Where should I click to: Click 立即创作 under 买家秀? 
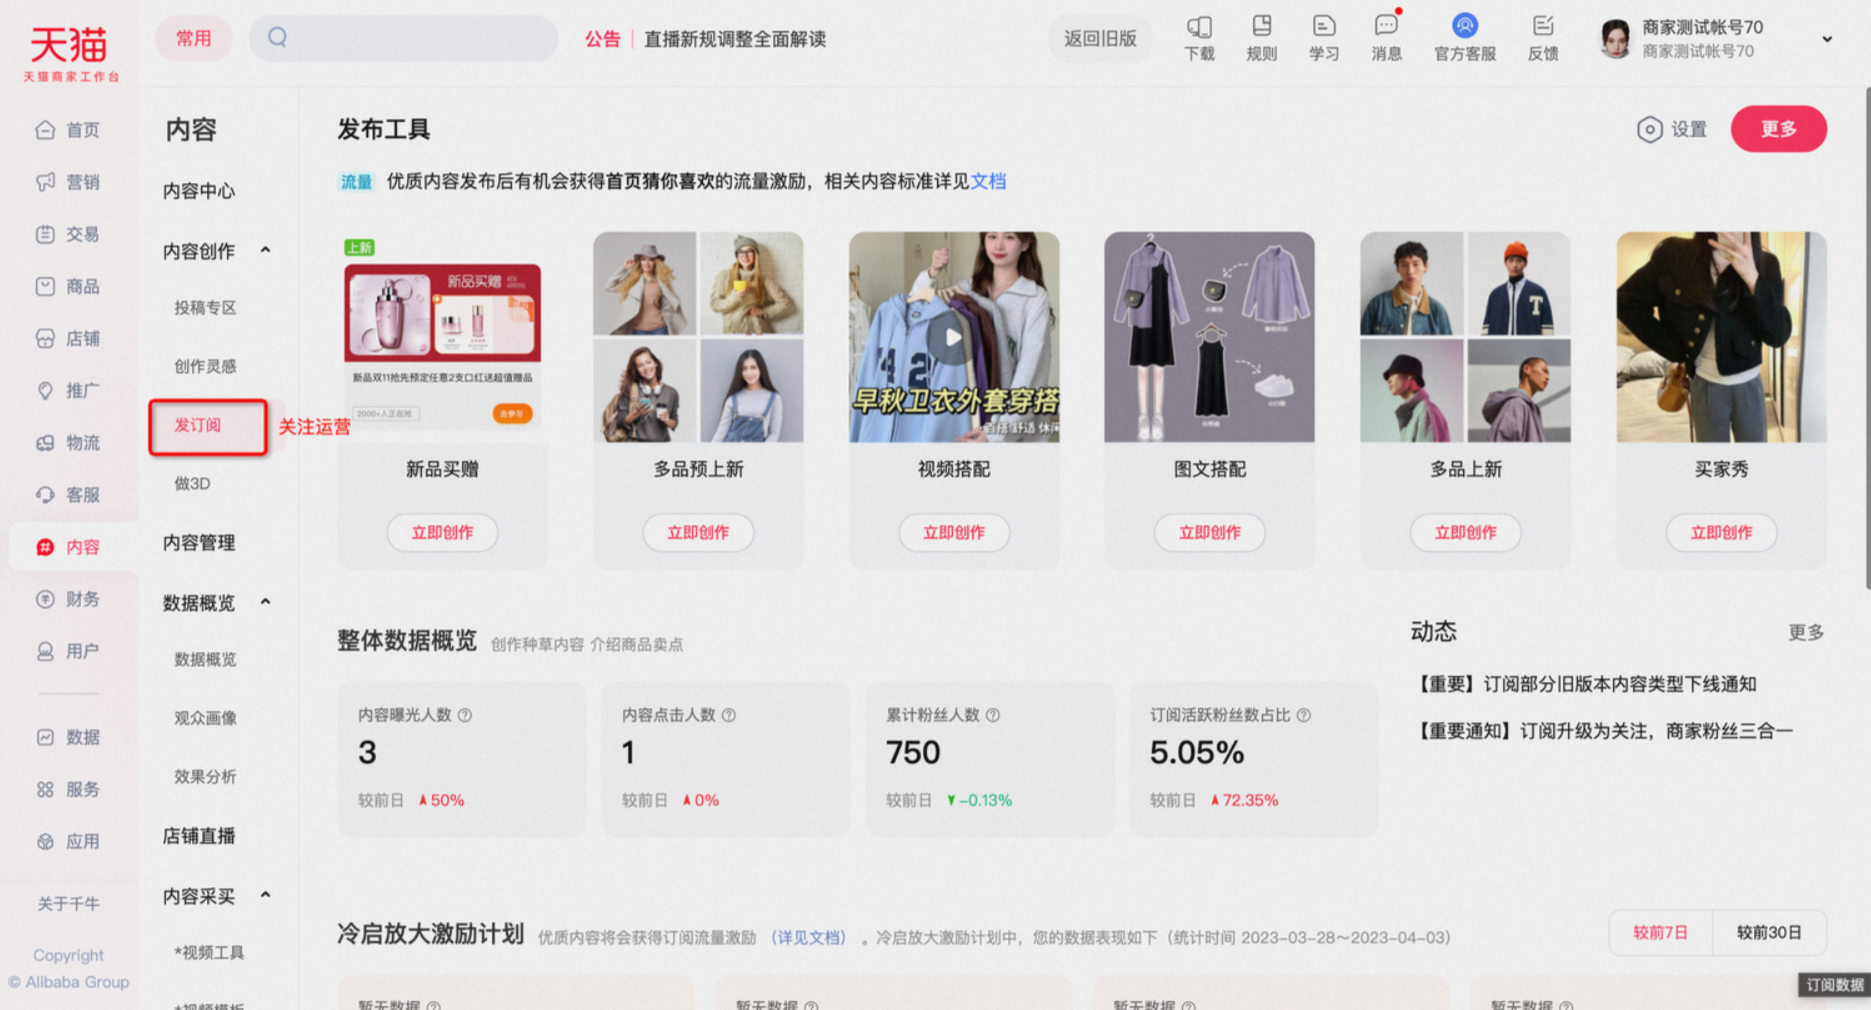[1722, 533]
